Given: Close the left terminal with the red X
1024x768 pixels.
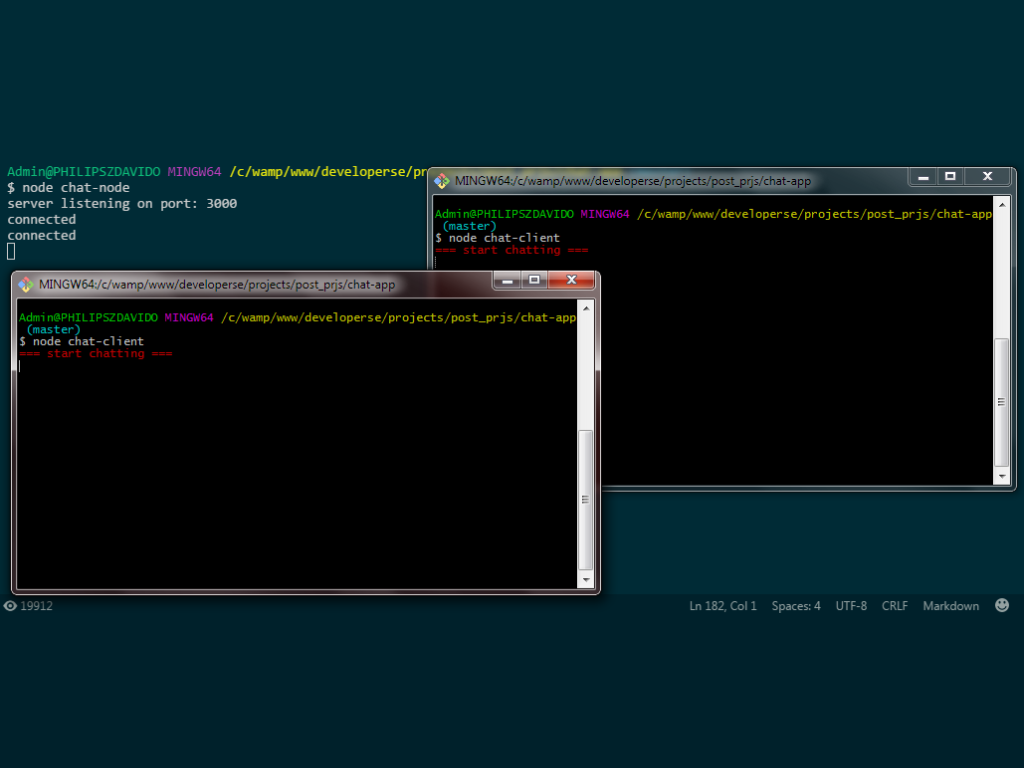Looking at the screenshot, I should pos(572,280).
